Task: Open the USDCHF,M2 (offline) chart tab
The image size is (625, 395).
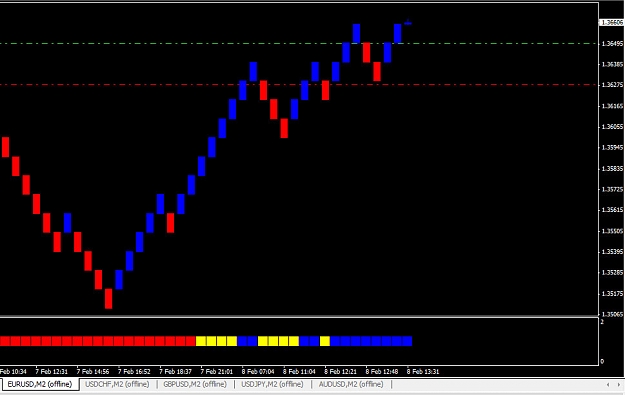Action: (x=117, y=384)
